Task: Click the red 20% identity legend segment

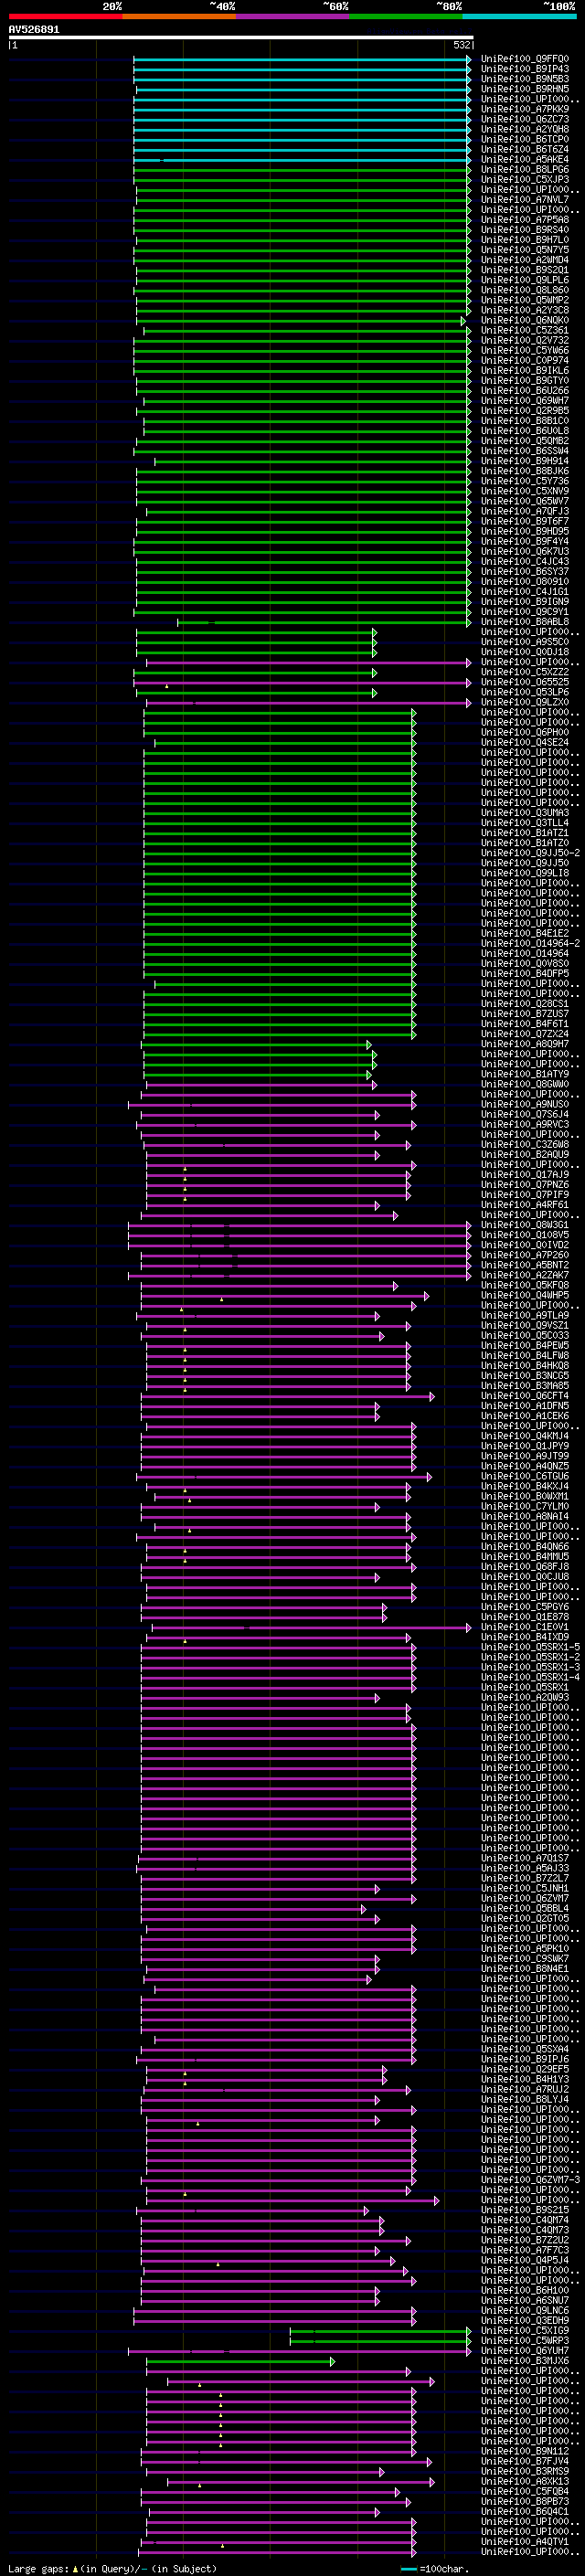Action: pyautogui.click(x=65, y=17)
